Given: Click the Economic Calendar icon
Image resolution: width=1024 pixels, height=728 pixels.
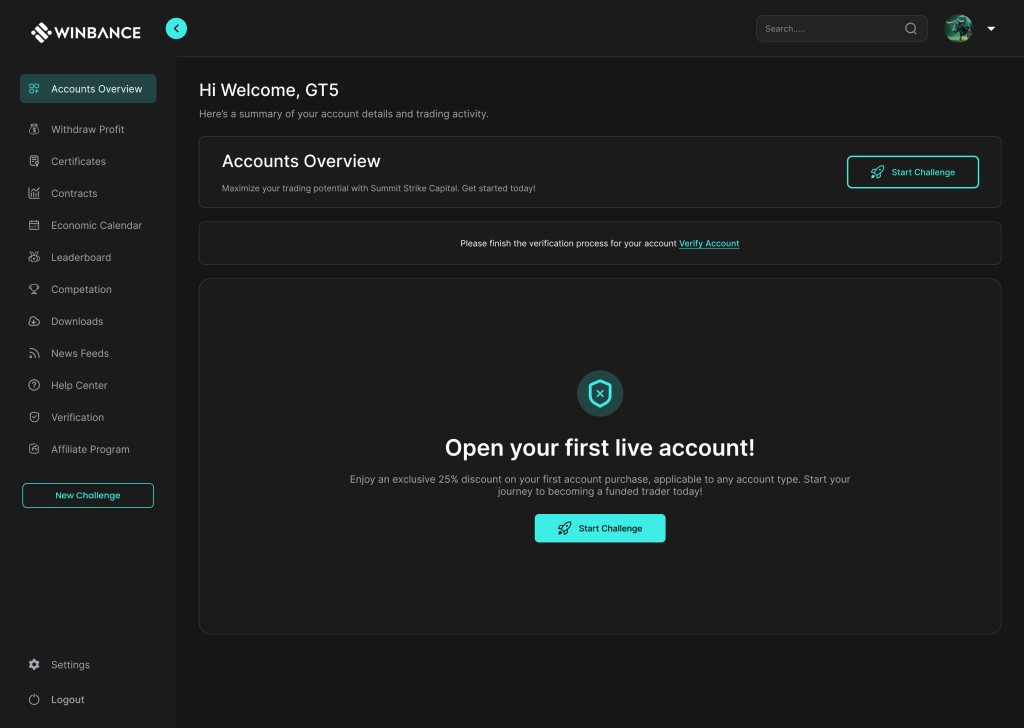Looking at the screenshot, I should point(34,225).
